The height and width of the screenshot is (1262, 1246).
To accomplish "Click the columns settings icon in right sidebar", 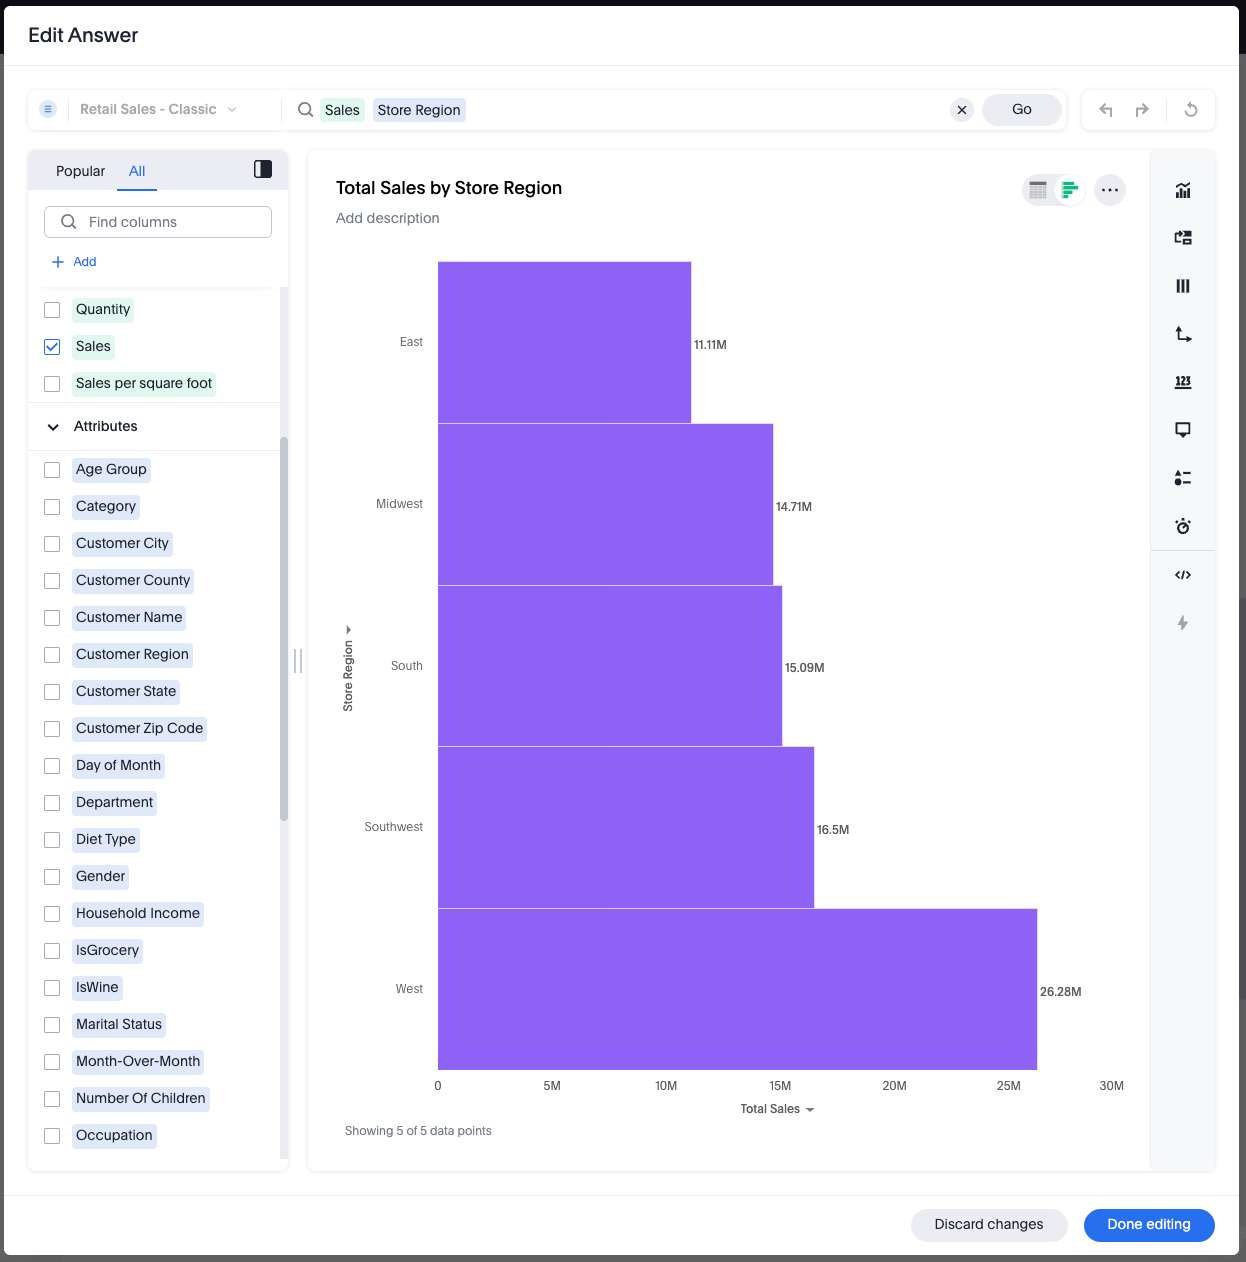I will click(x=1183, y=286).
